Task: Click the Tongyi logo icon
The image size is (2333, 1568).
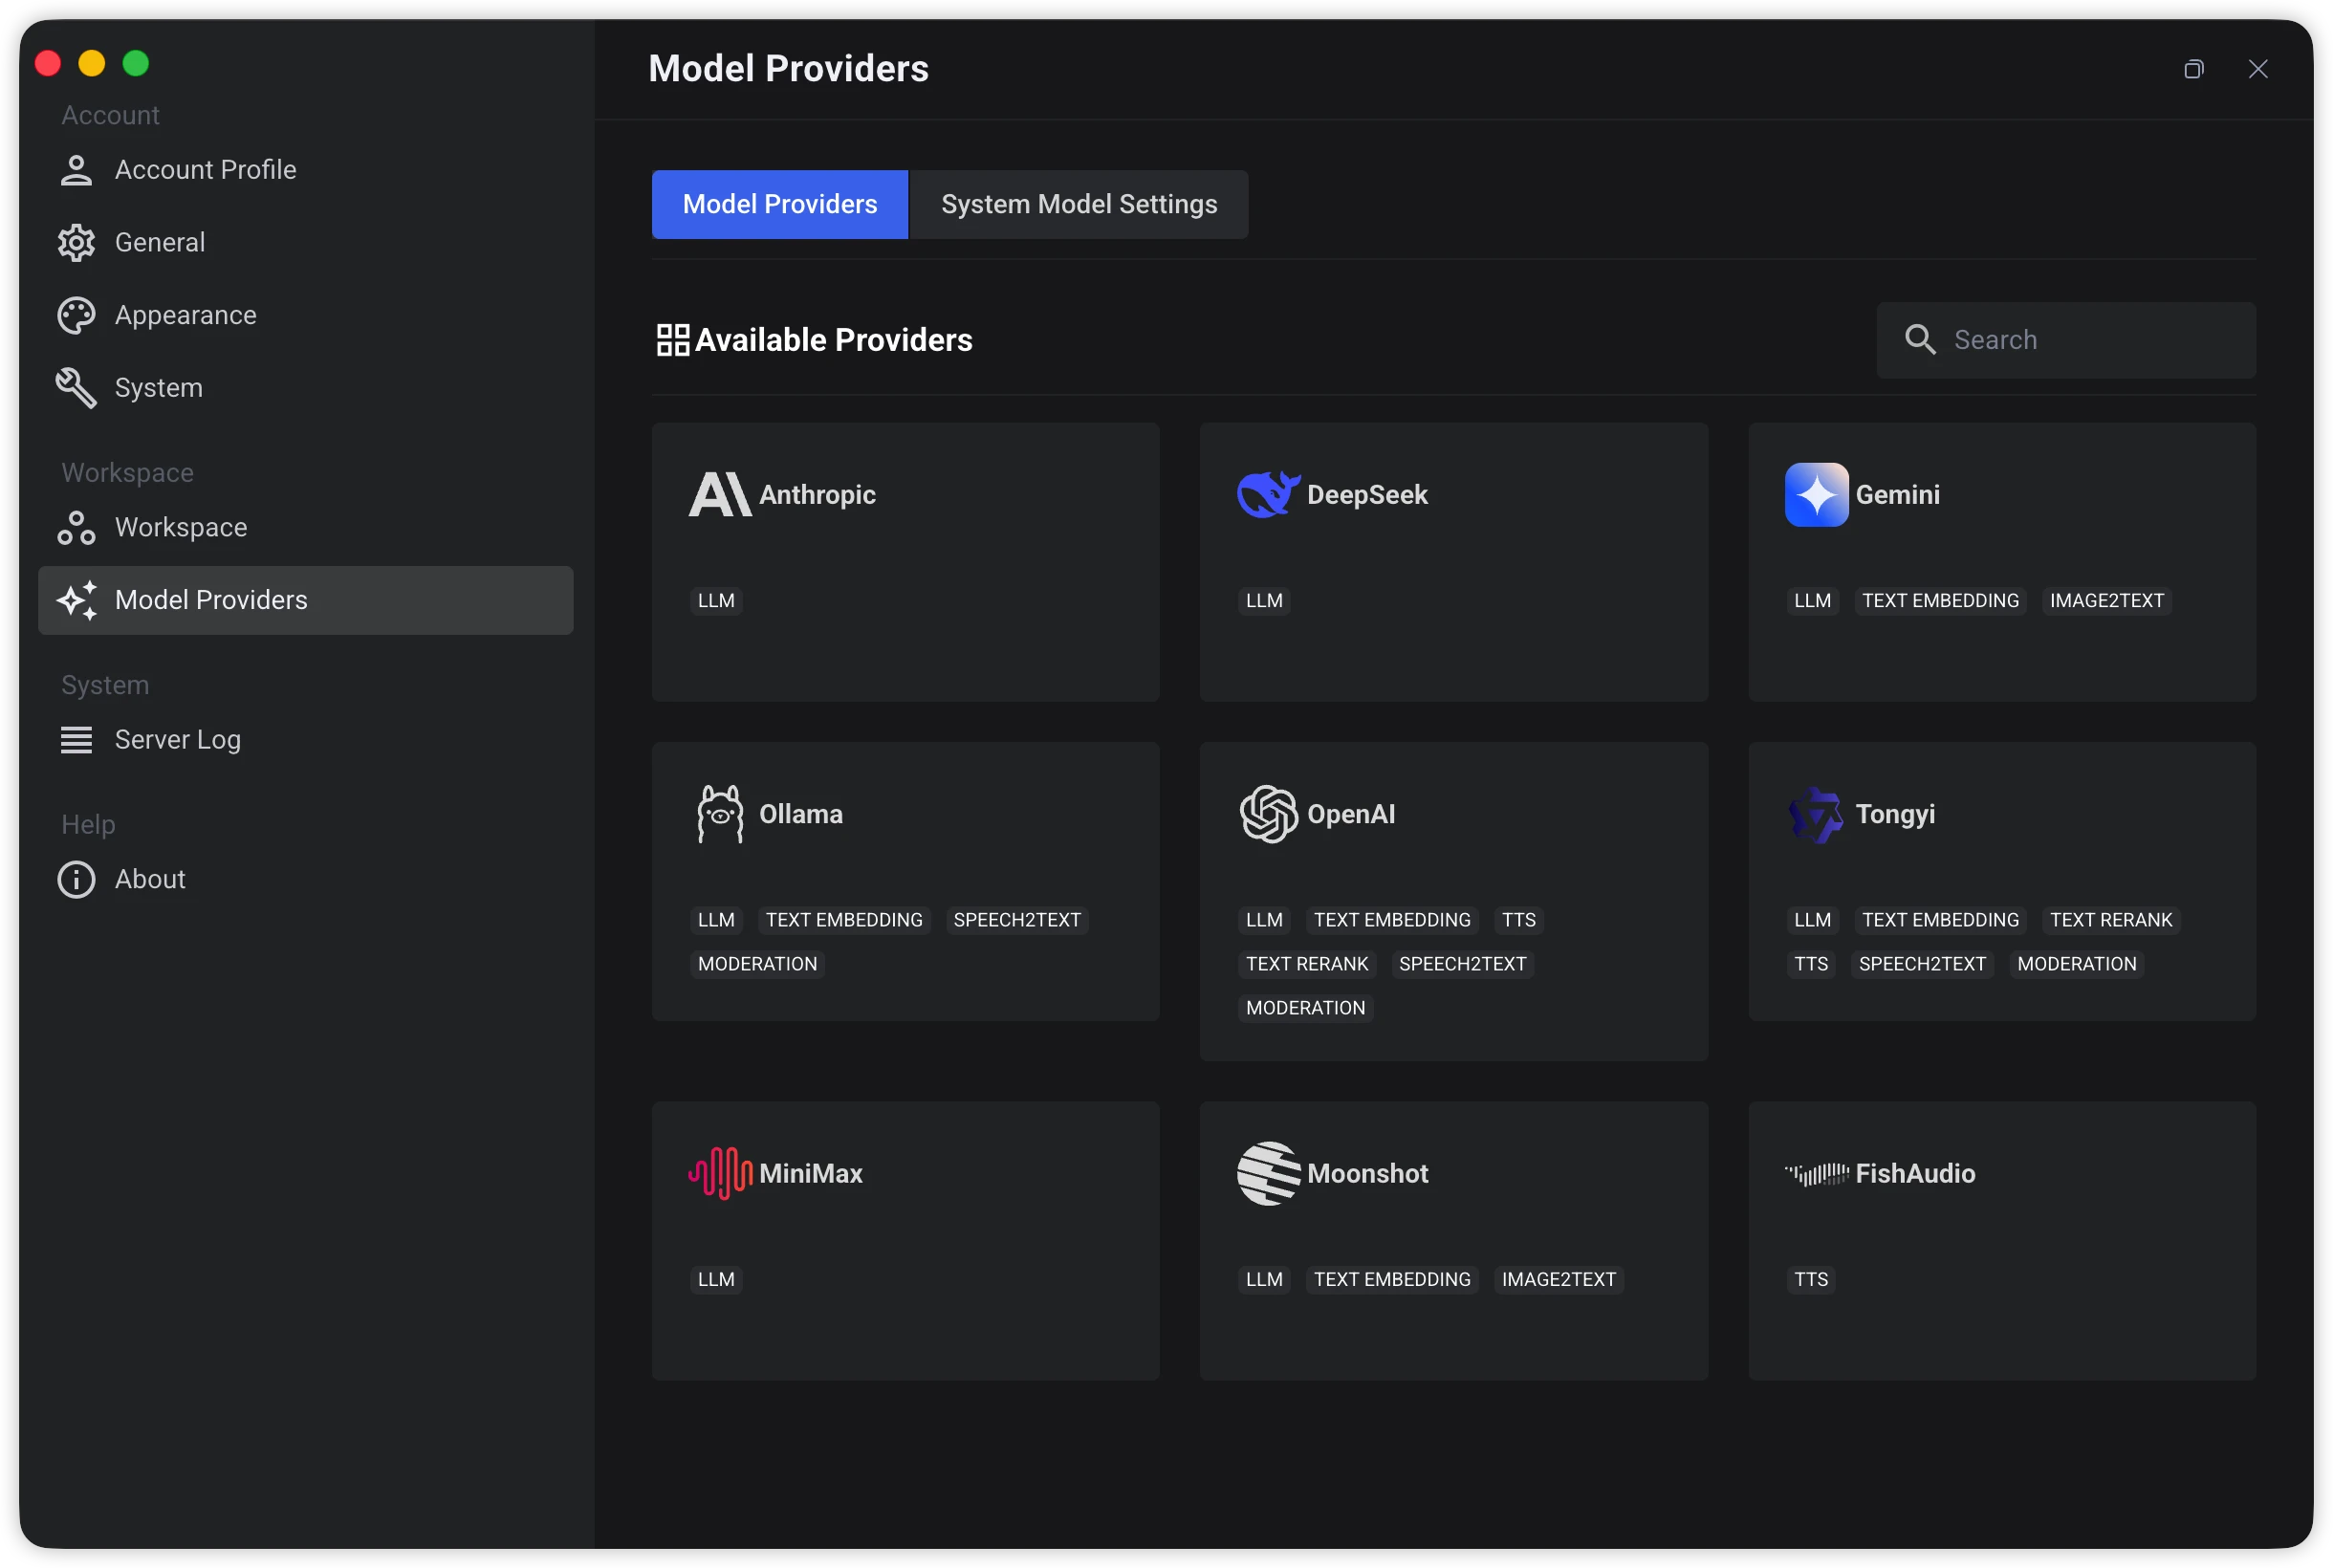Action: click(x=1816, y=814)
